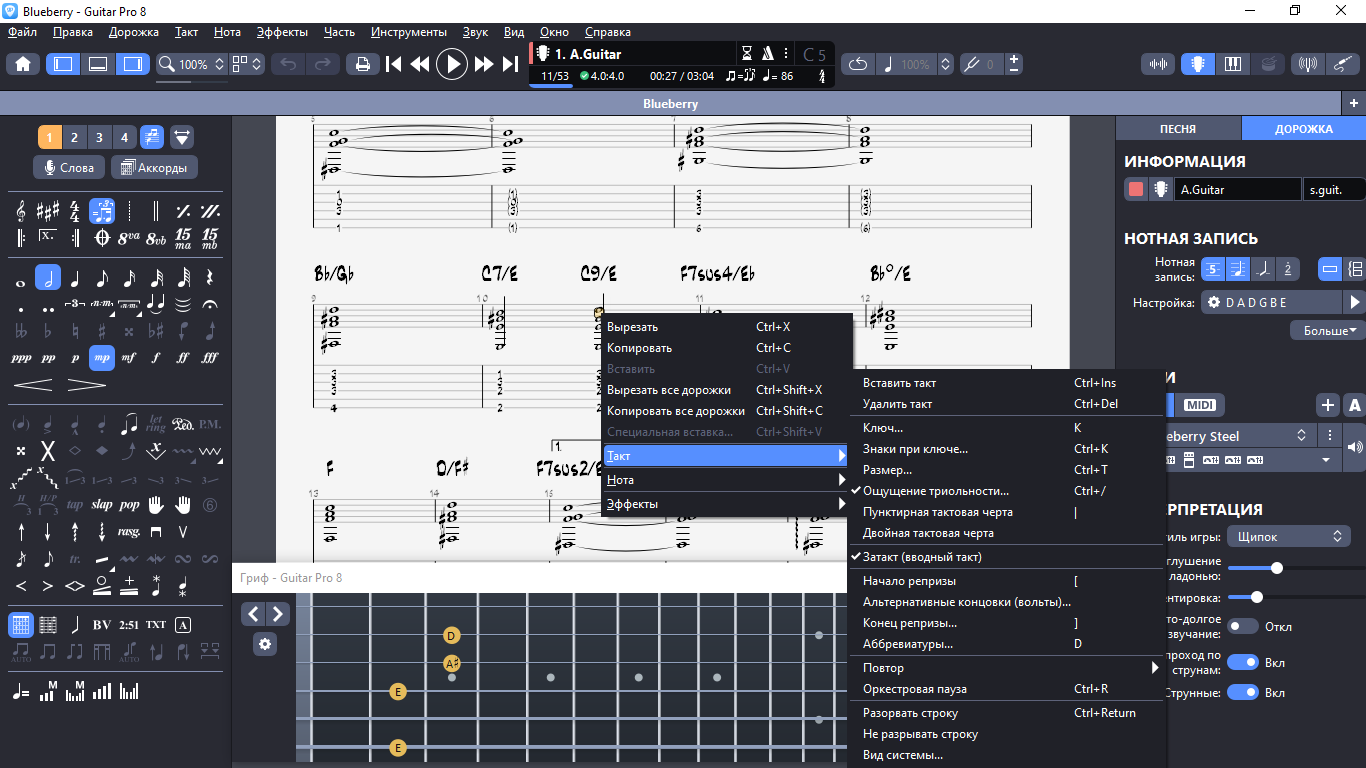The height and width of the screenshot is (768, 1366).
Task: Open the fretboard settings gear
Action: pyautogui.click(x=265, y=644)
